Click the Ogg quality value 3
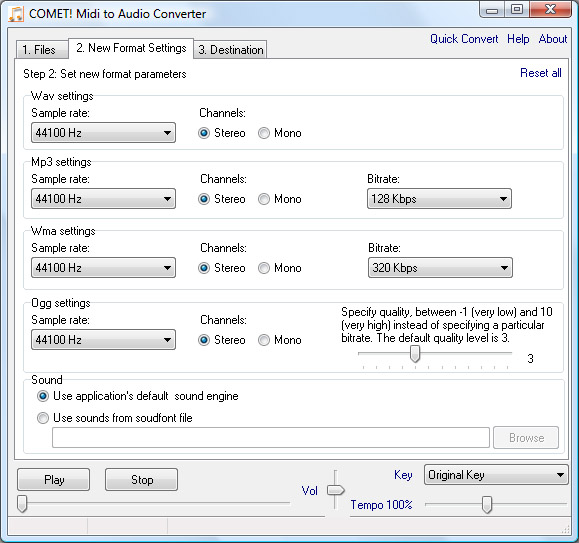579x543 pixels. pos(530,358)
